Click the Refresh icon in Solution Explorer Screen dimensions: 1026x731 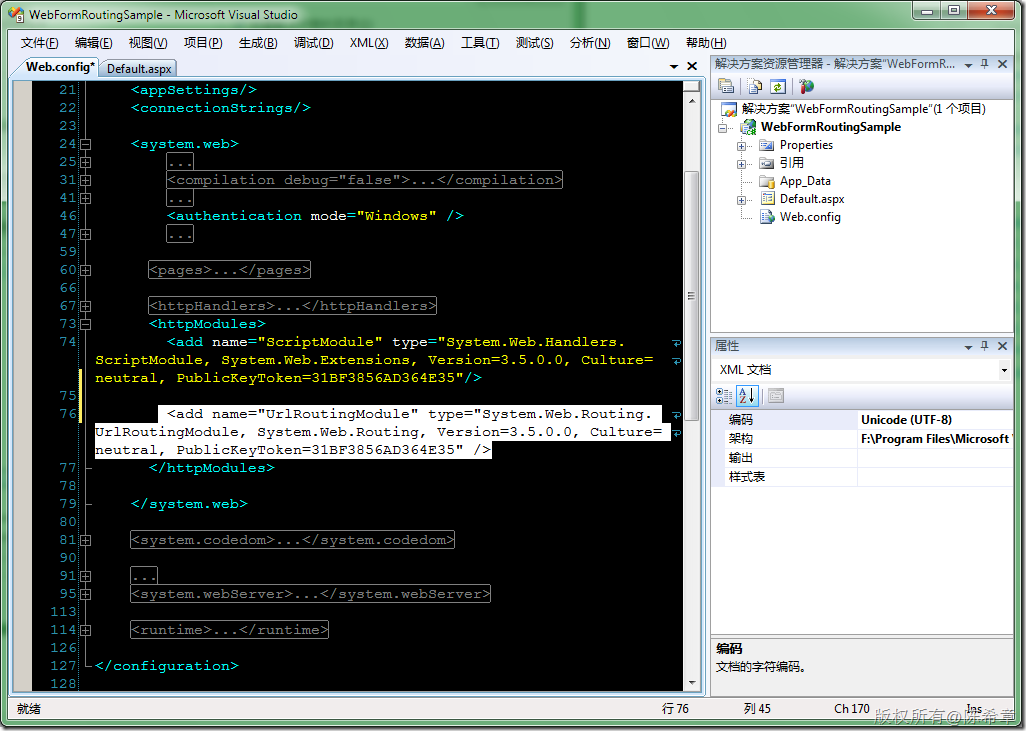pos(777,86)
